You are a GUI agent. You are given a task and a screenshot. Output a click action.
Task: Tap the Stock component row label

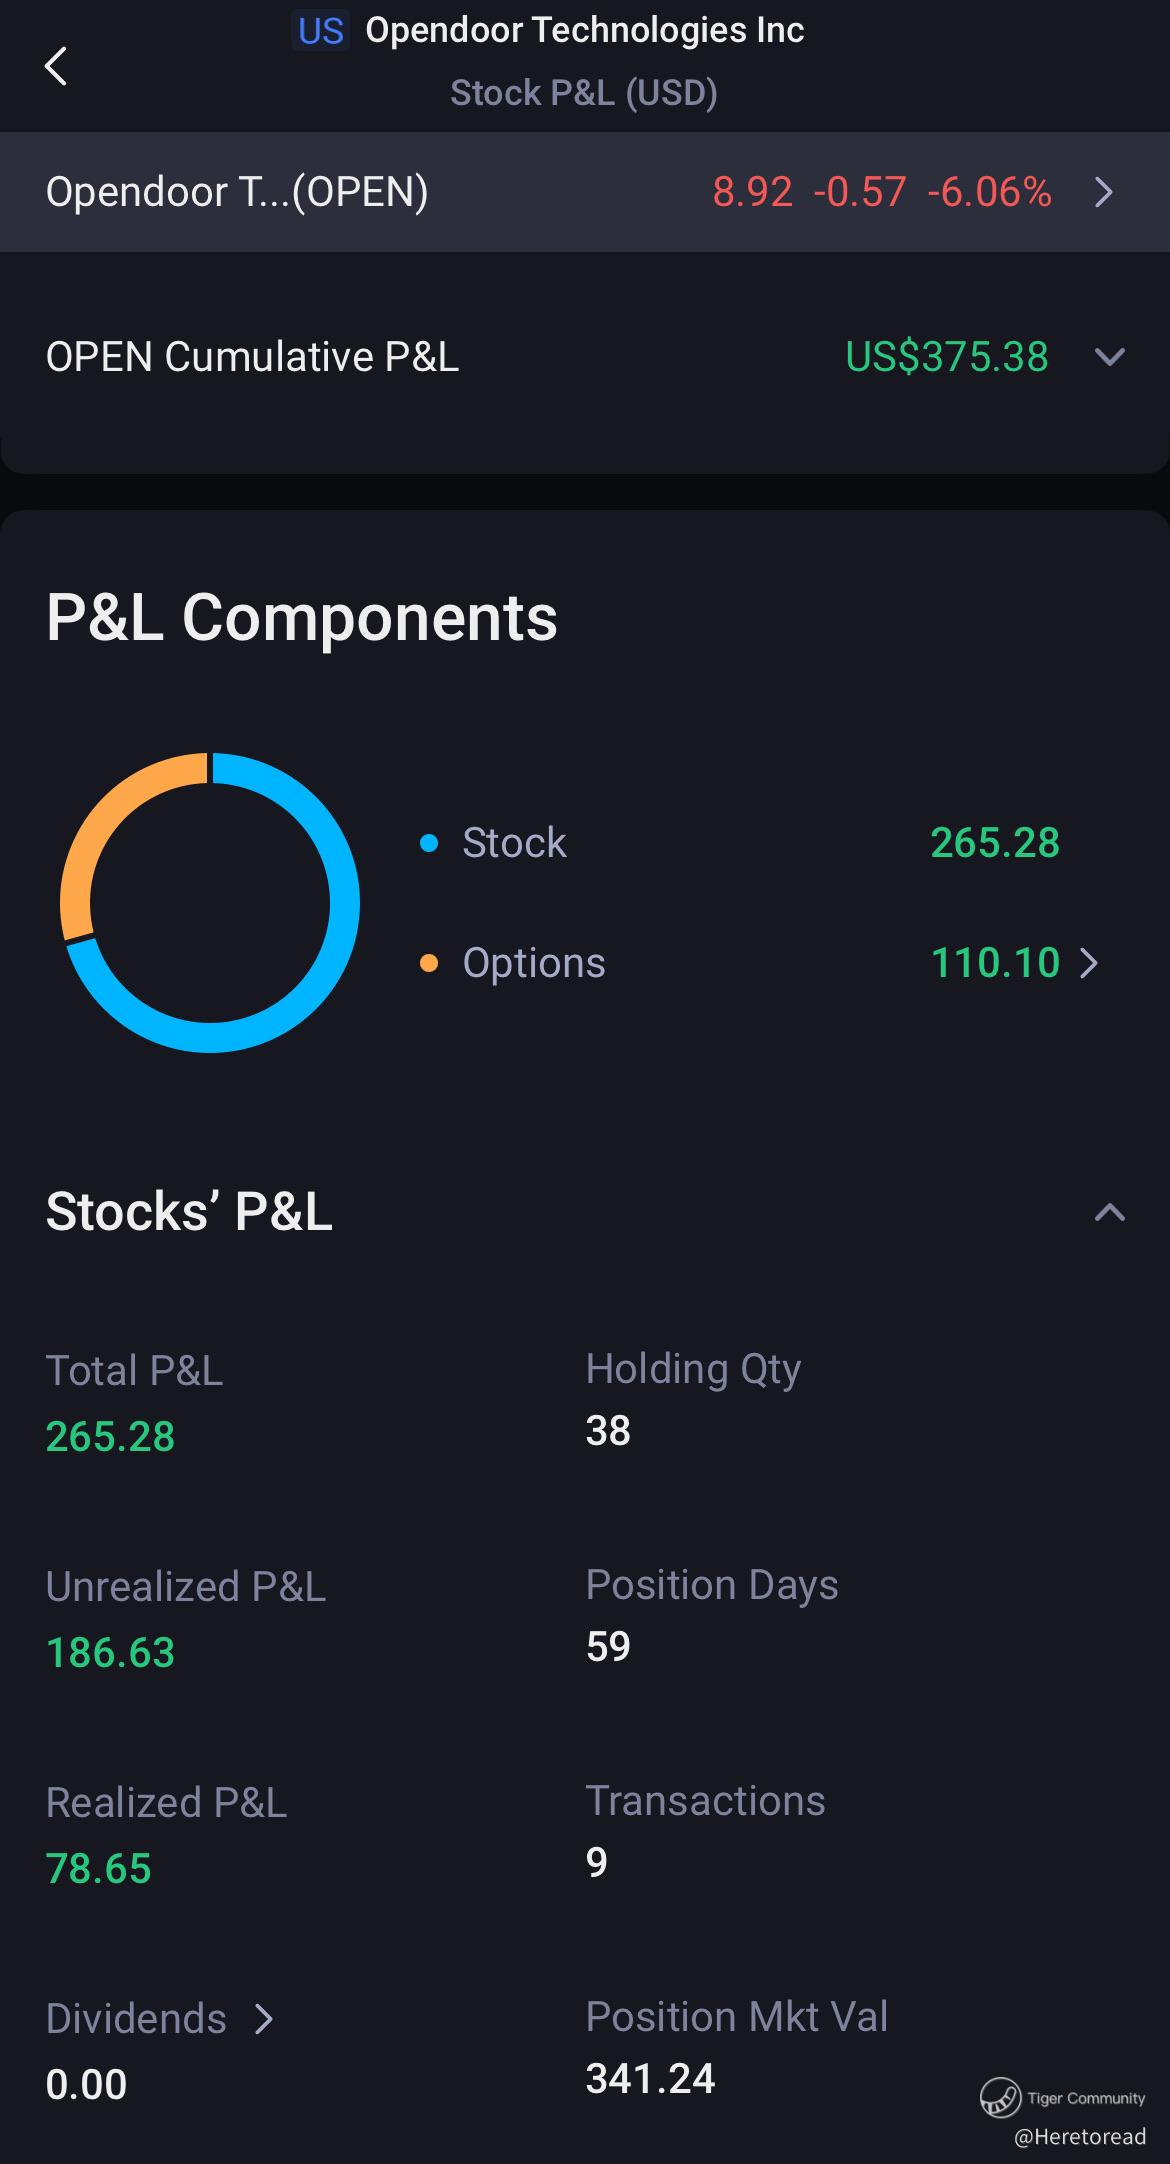click(x=514, y=843)
